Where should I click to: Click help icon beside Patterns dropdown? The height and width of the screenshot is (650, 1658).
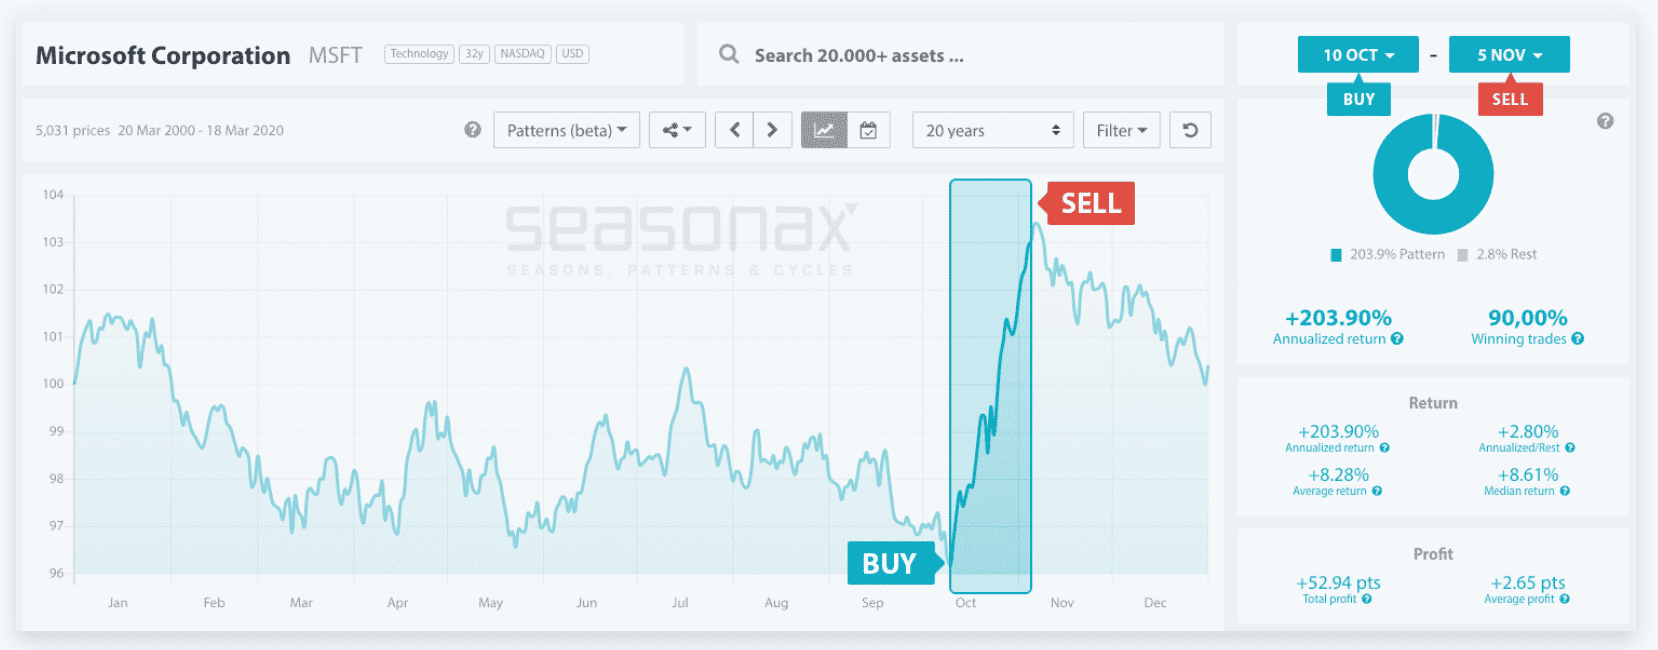pos(473,130)
